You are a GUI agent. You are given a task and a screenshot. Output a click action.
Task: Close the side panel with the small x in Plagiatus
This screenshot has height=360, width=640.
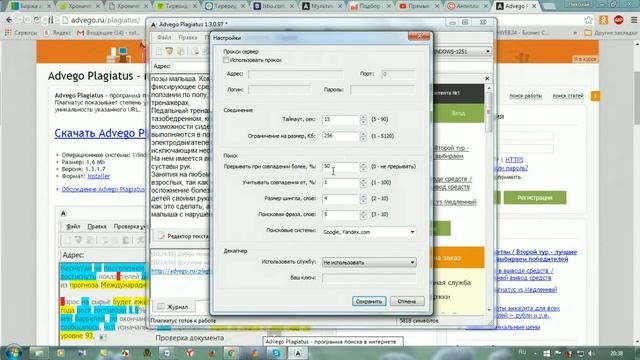coord(487,78)
